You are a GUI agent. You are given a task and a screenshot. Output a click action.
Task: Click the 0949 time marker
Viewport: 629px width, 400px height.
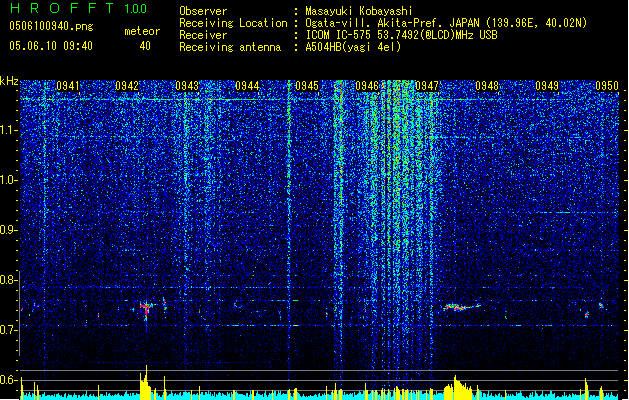point(547,86)
